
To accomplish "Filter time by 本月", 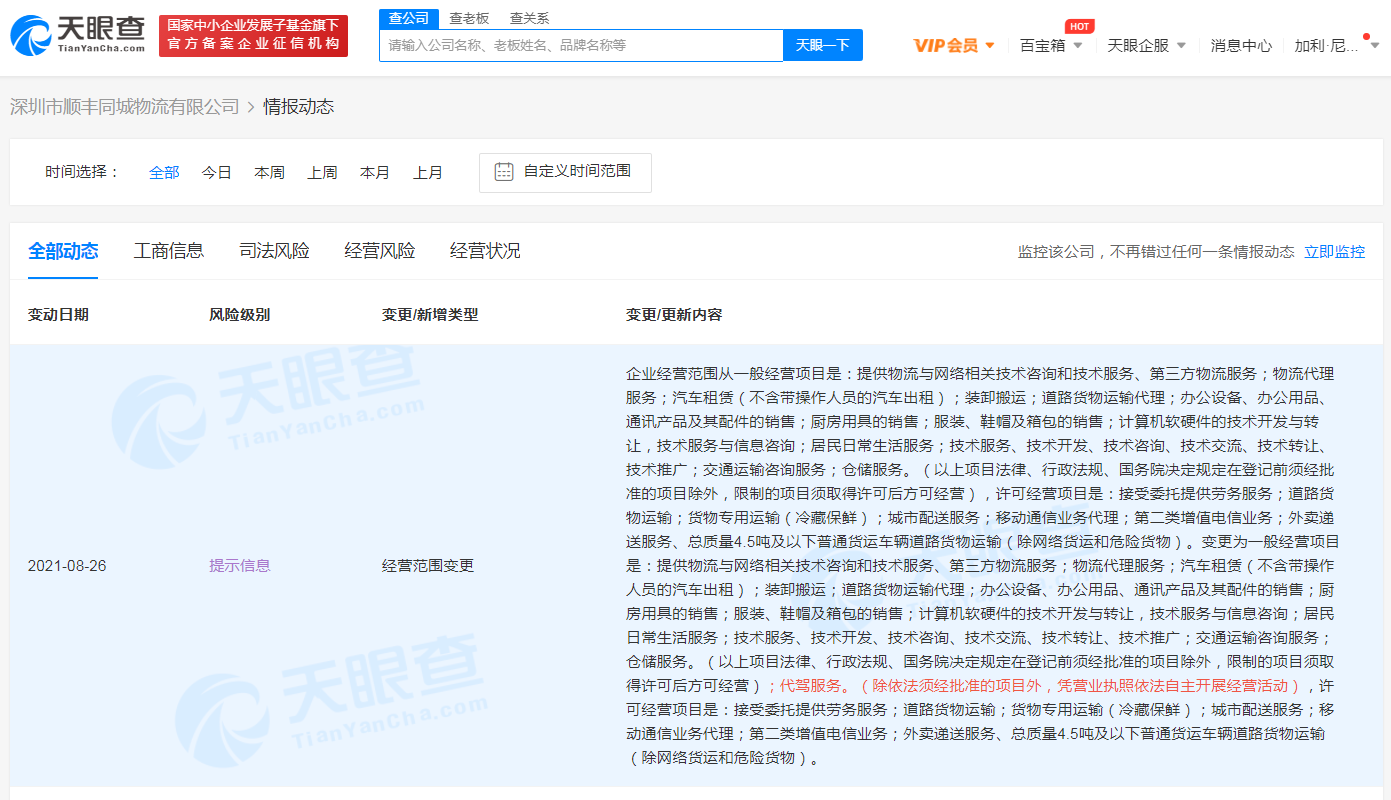I will 375,172.
